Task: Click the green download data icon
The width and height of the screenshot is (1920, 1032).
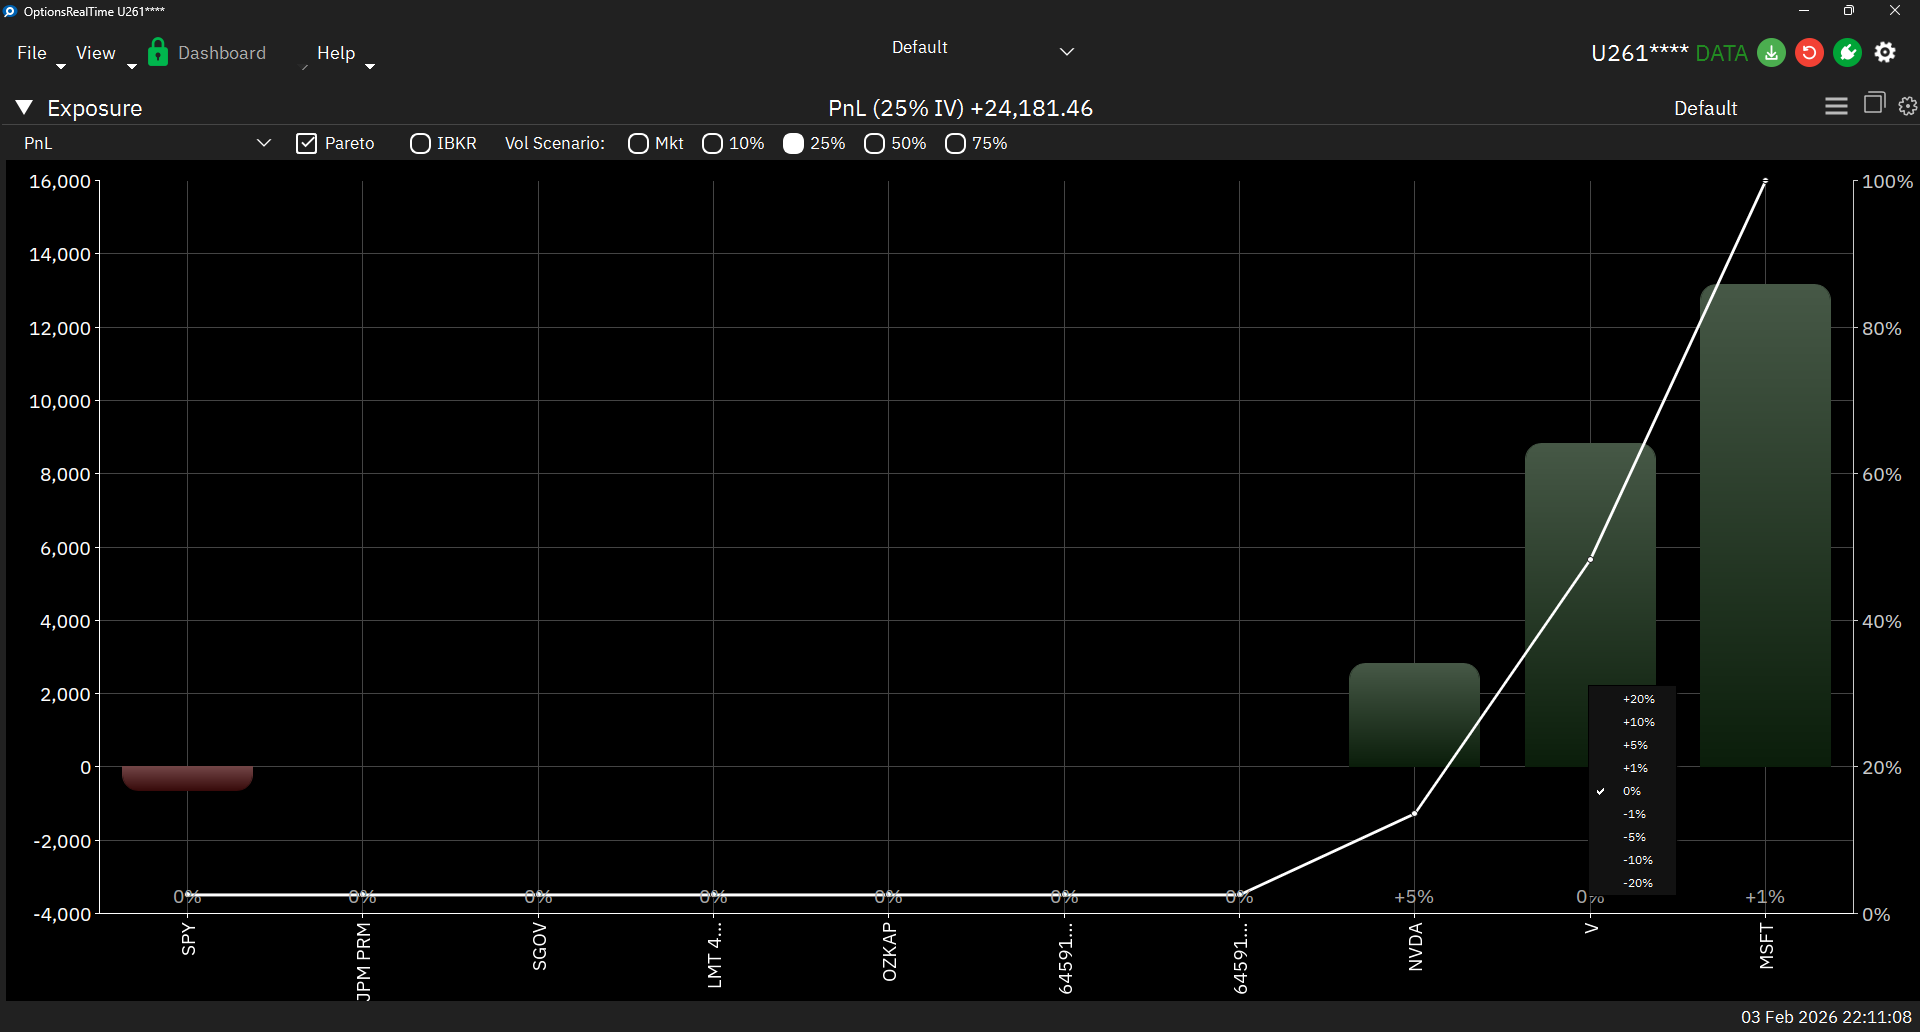Action: (x=1771, y=52)
